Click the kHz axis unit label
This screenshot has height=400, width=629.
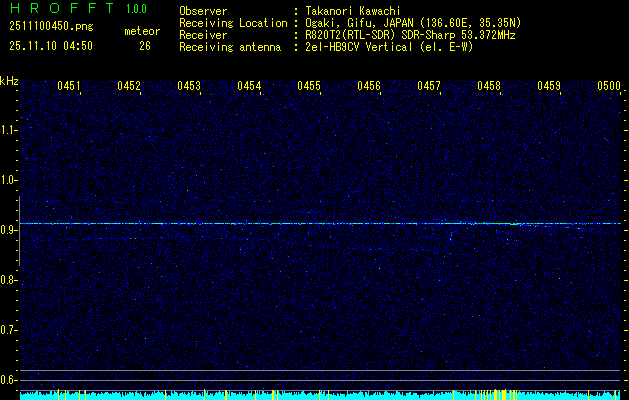(x=9, y=81)
